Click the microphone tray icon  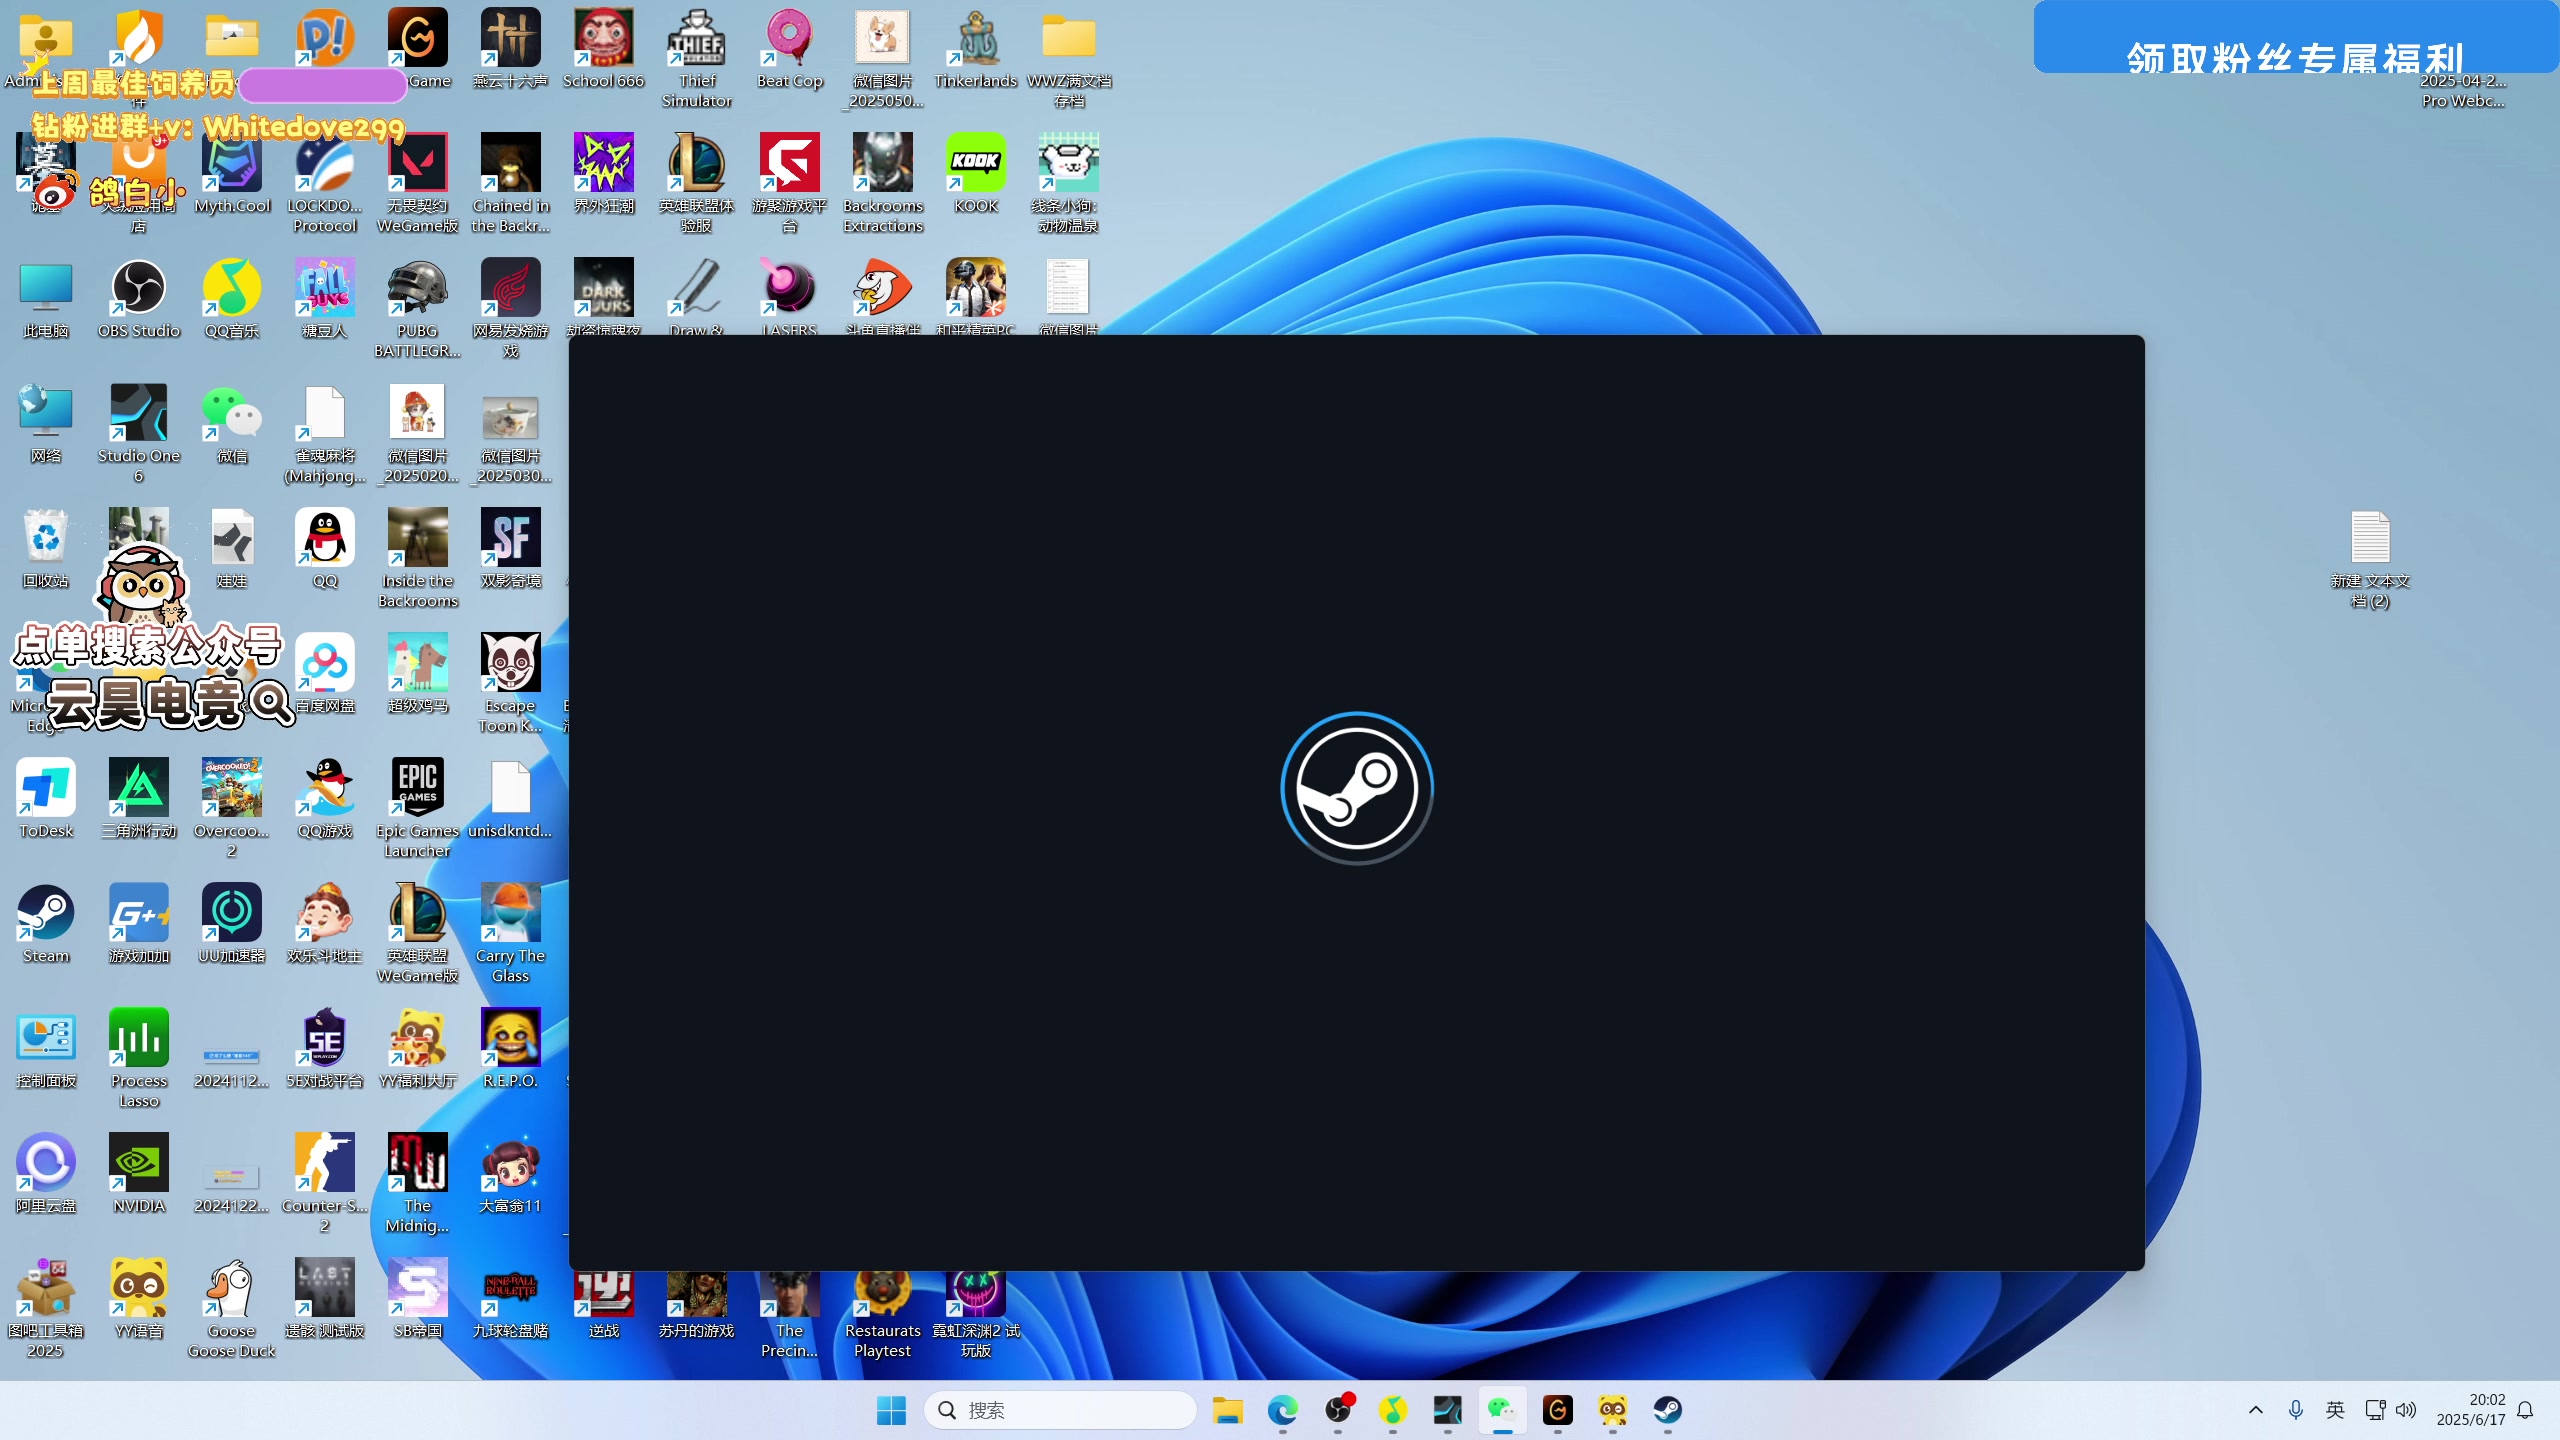[2296, 1410]
